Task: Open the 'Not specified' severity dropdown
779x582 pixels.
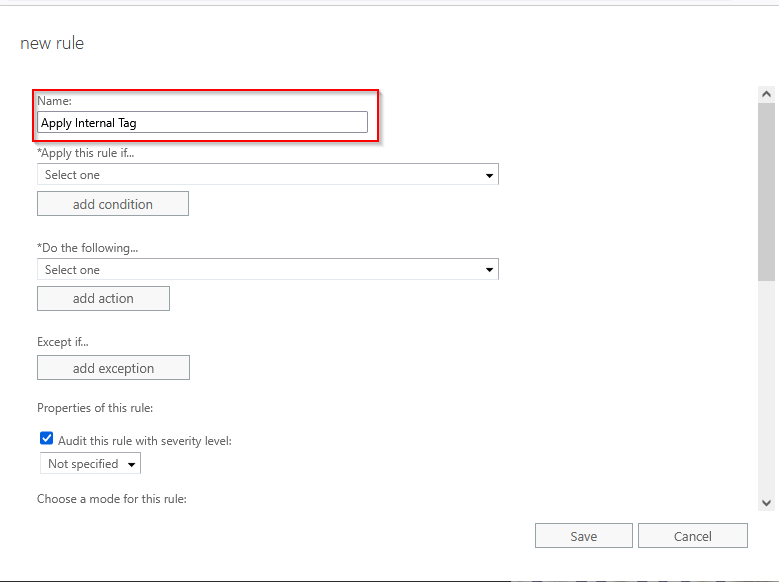Action: [91, 464]
